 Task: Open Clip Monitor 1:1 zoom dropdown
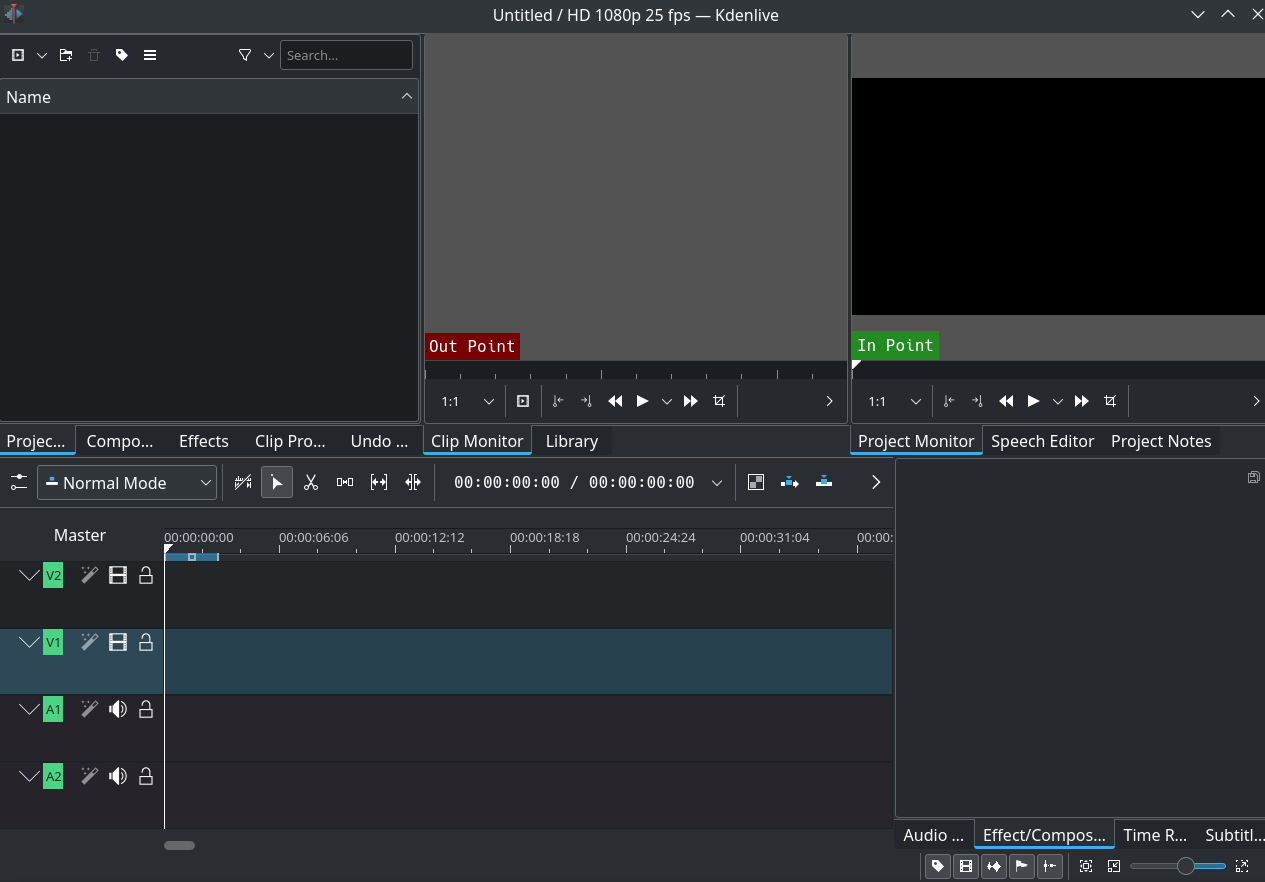point(468,401)
